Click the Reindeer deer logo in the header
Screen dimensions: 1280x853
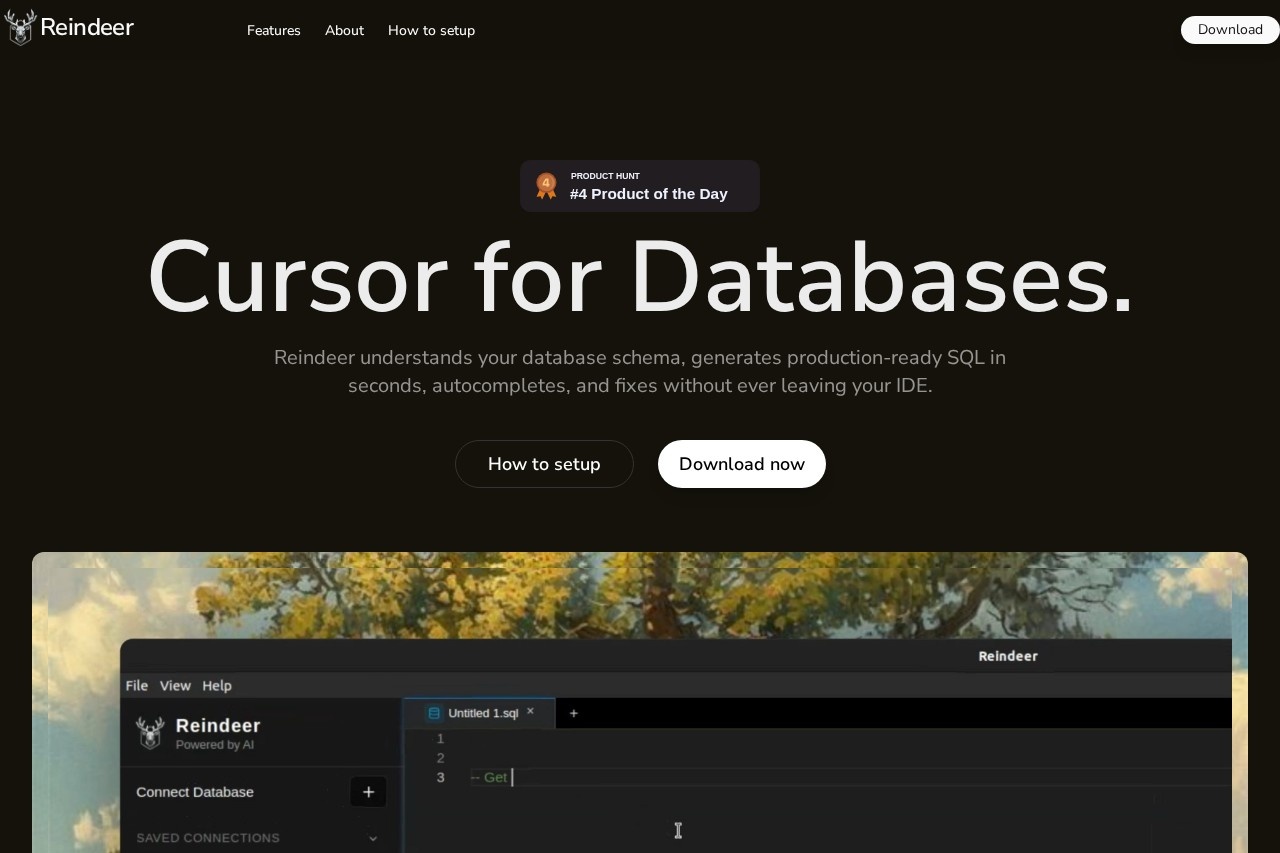[20, 28]
